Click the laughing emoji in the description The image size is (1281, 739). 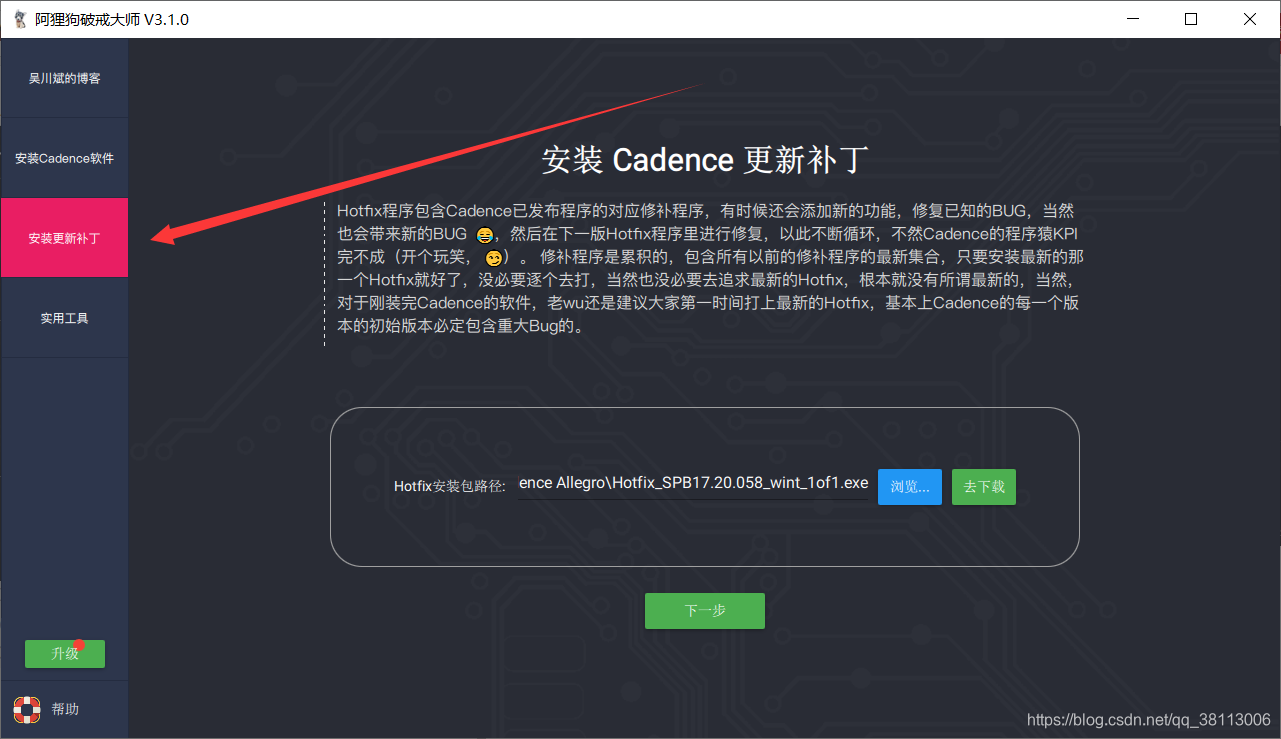(x=485, y=235)
